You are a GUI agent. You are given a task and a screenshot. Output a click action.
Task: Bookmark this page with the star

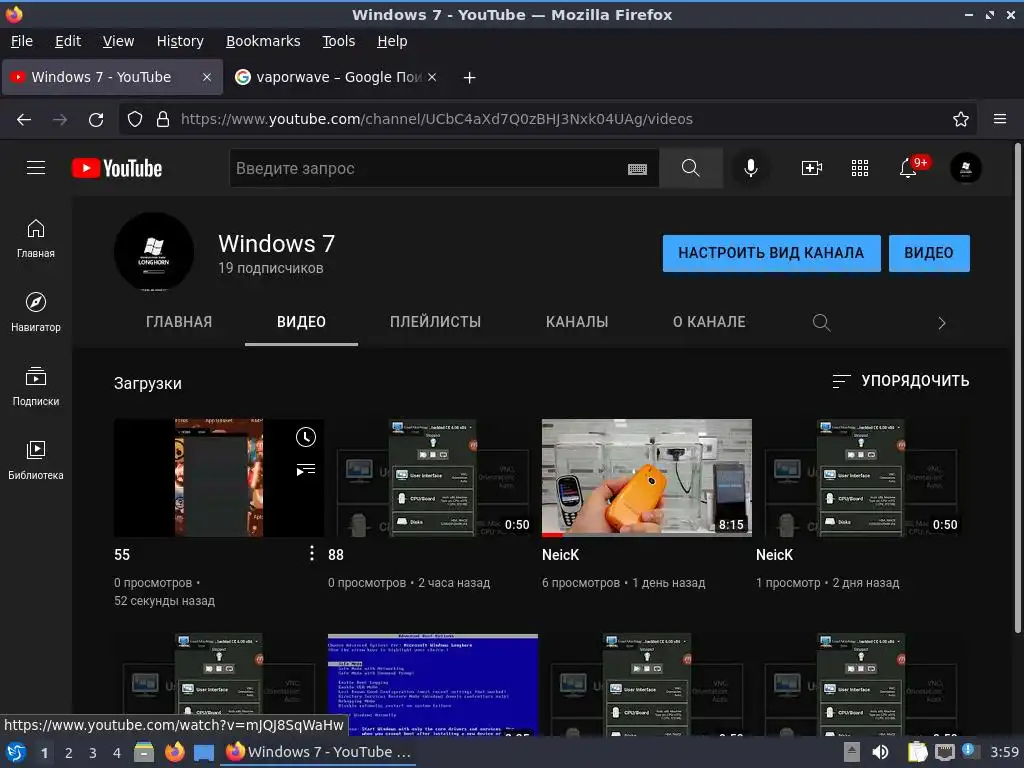(961, 119)
